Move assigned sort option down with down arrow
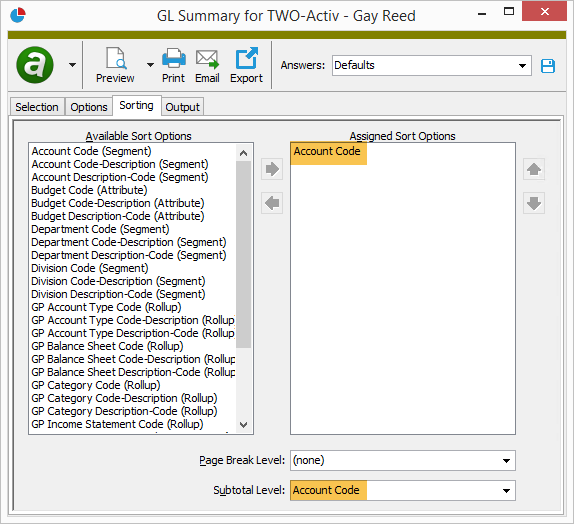Screen dimensions: 574x524 click(x=534, y=203)
